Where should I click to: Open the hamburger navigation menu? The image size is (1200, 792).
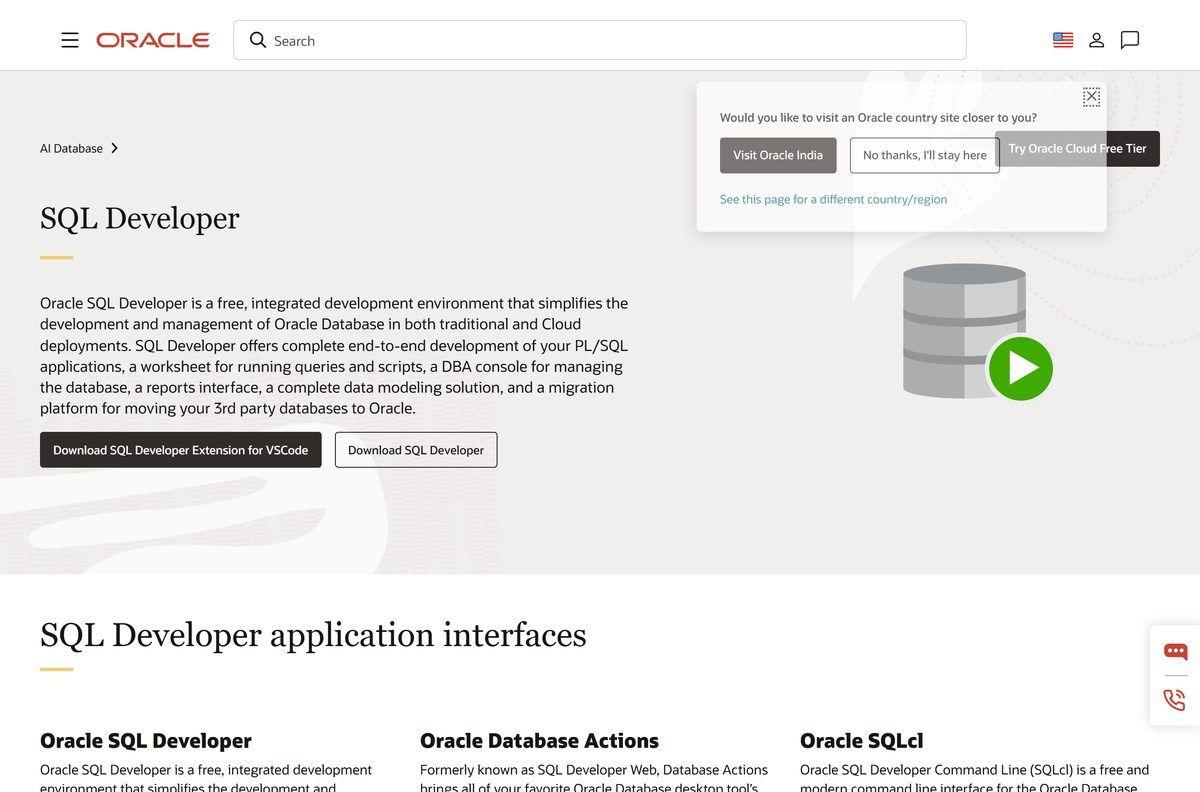click(70, 40)
